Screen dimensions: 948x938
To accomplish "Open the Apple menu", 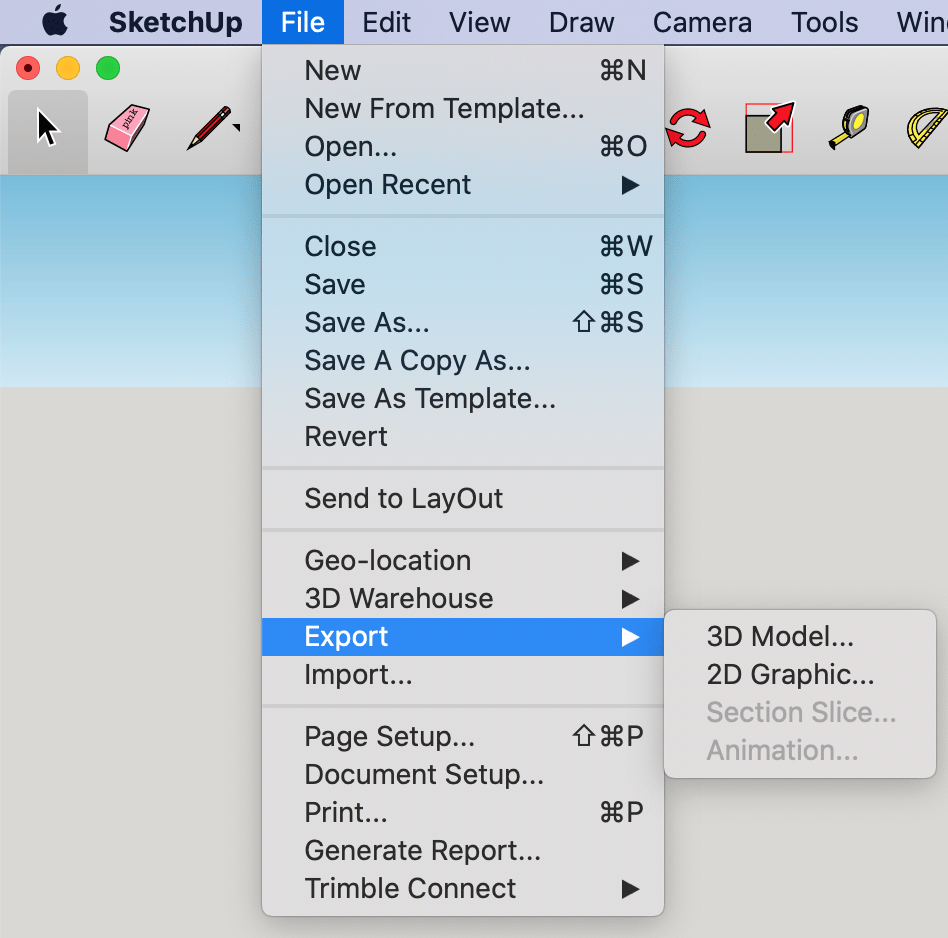I will point(55,22).
